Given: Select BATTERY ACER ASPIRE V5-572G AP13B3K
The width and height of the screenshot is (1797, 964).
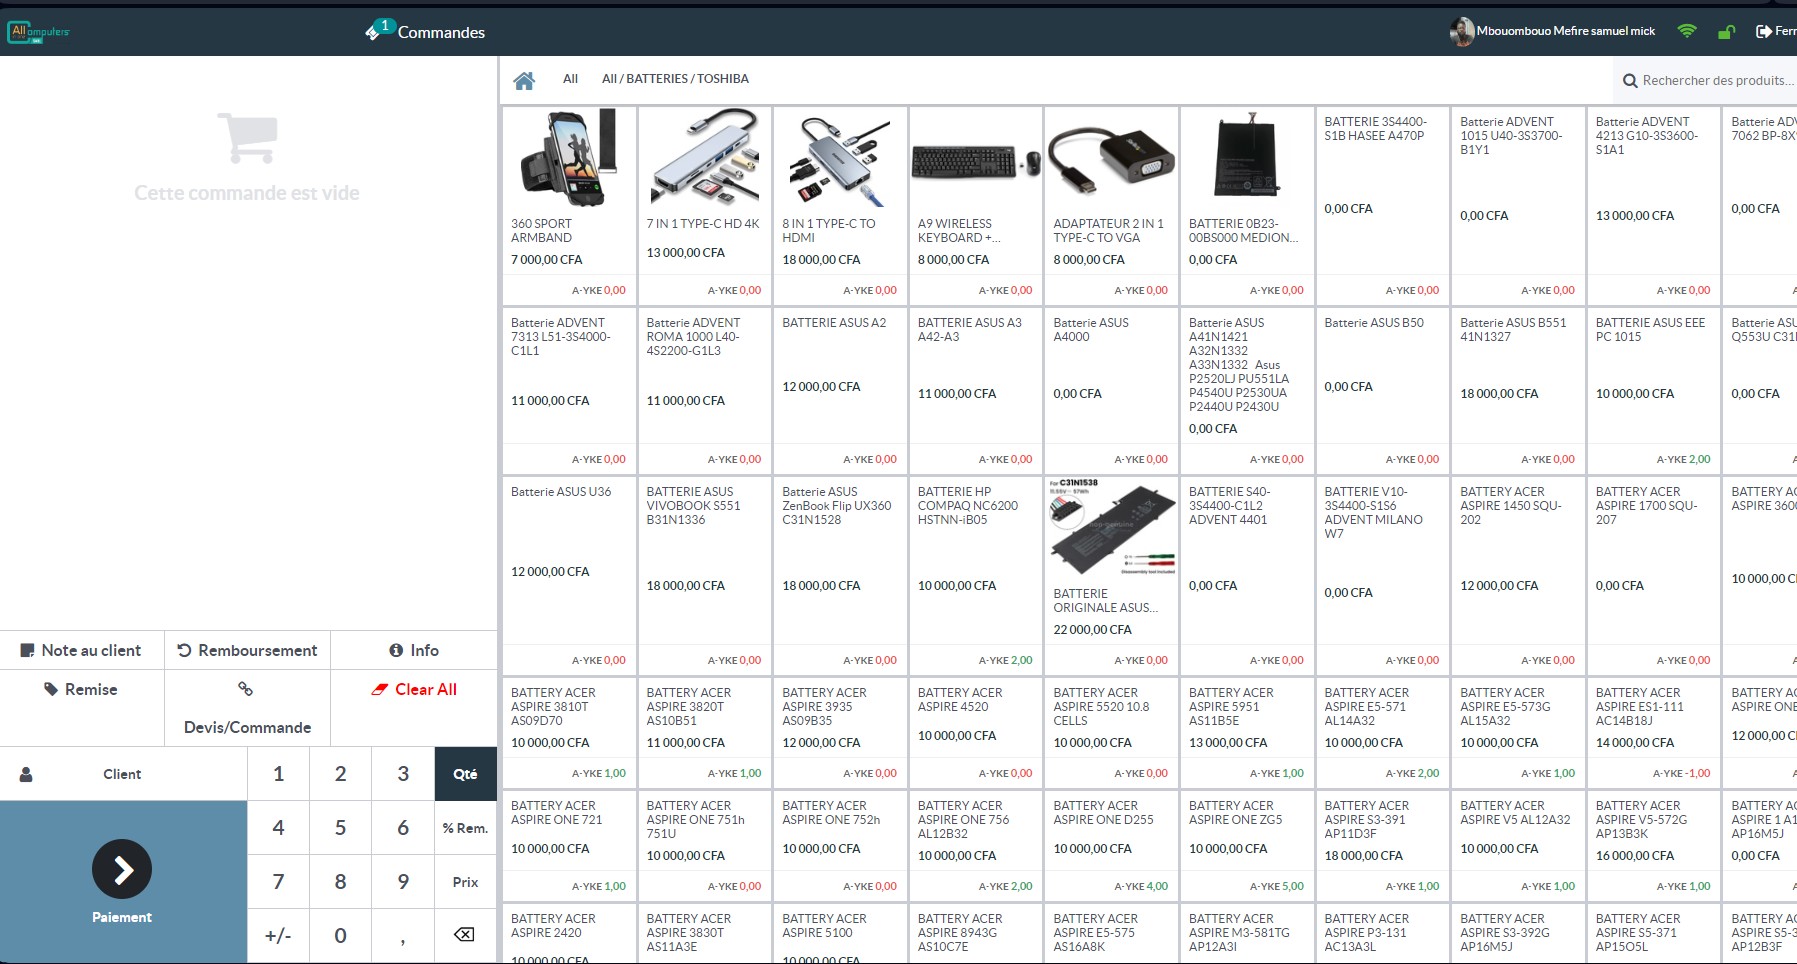Looking at the screenshot, I should 1653,845.
